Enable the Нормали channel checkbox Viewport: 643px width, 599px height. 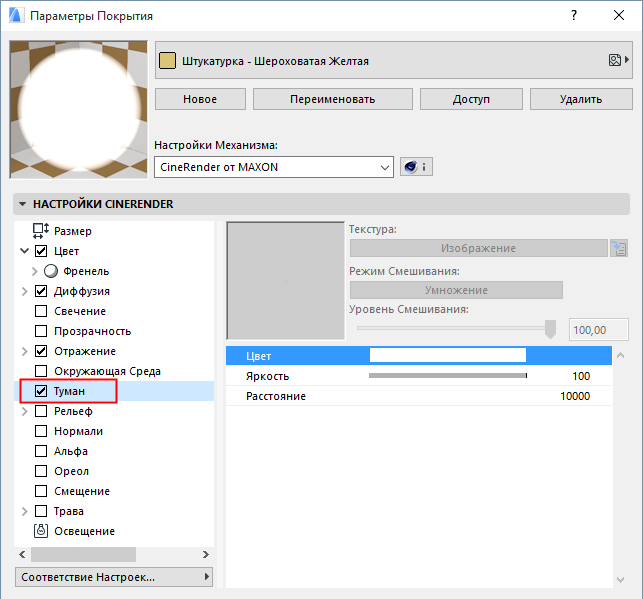(41, 431)
